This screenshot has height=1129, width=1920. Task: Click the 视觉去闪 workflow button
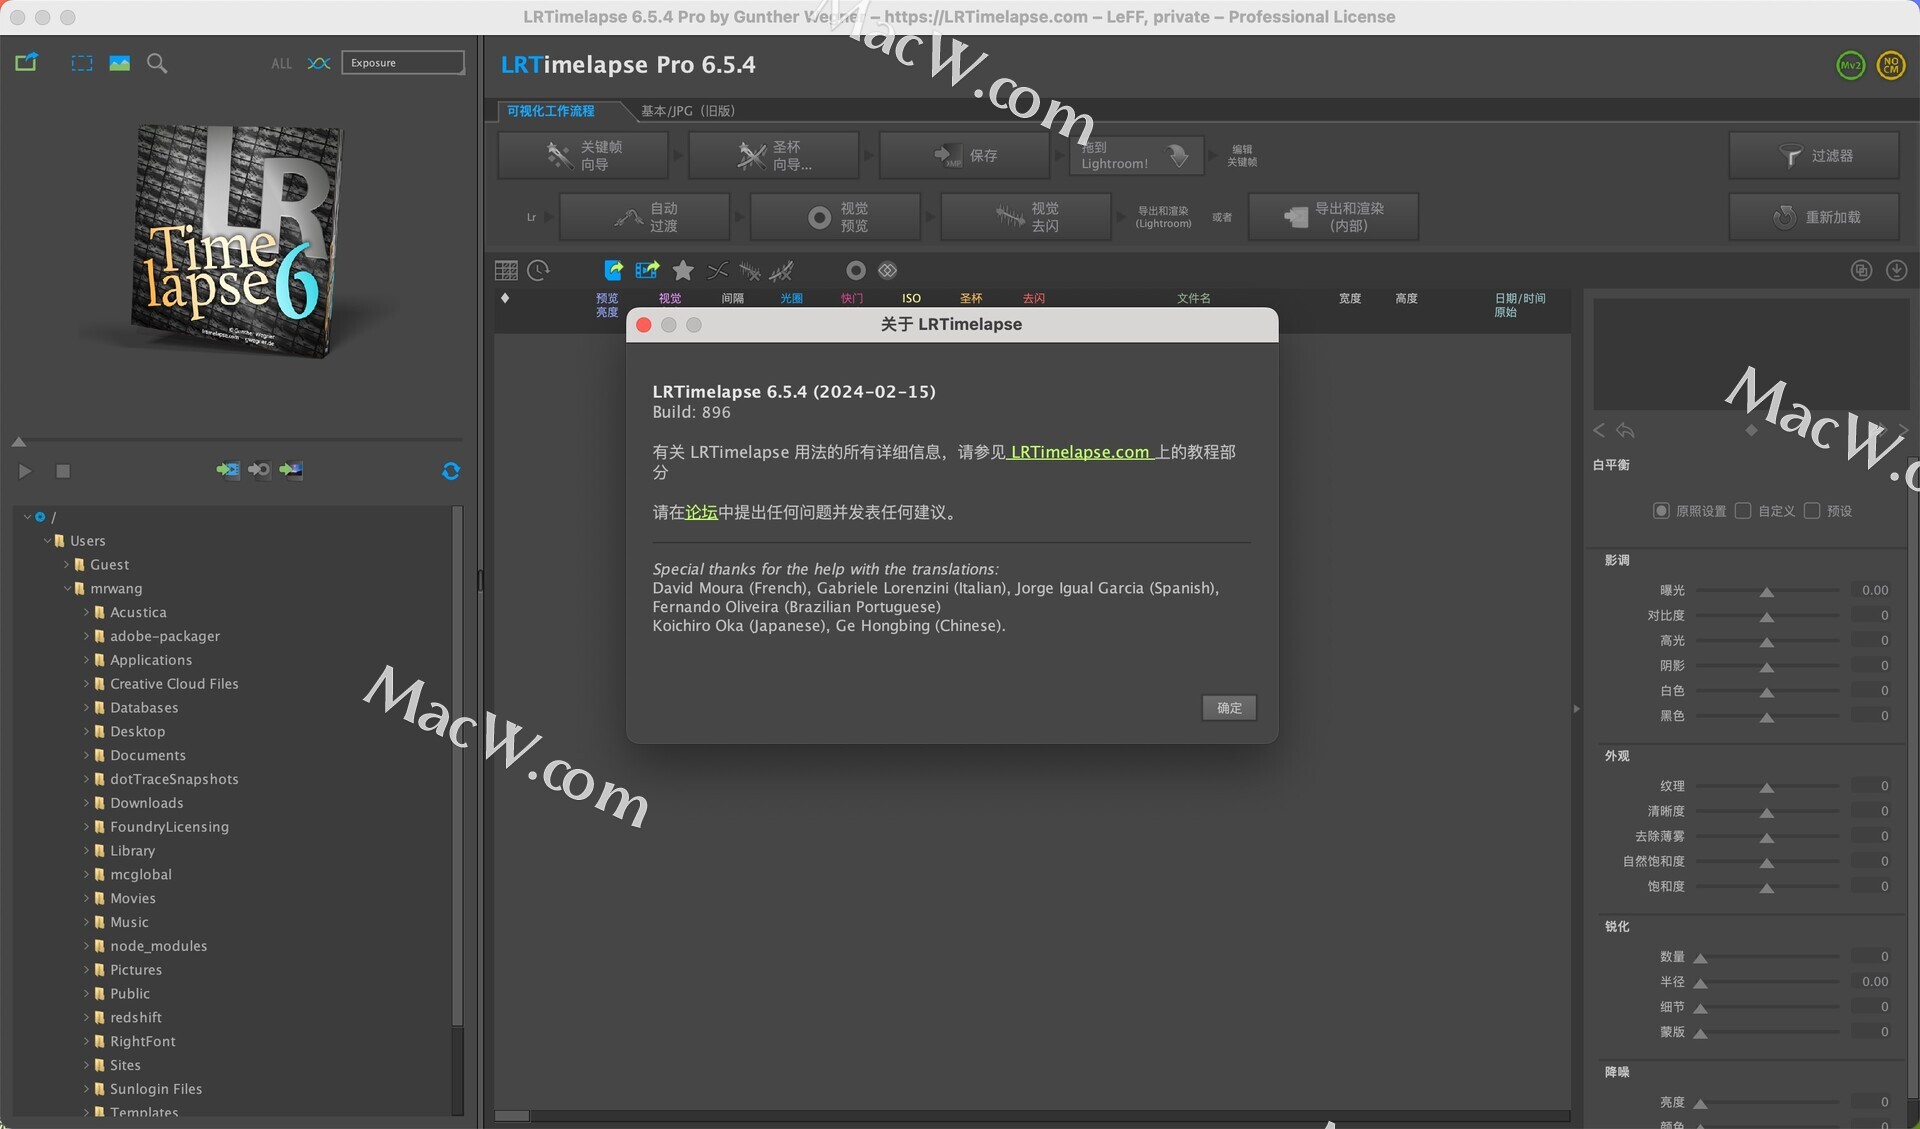coord(1027,217)
